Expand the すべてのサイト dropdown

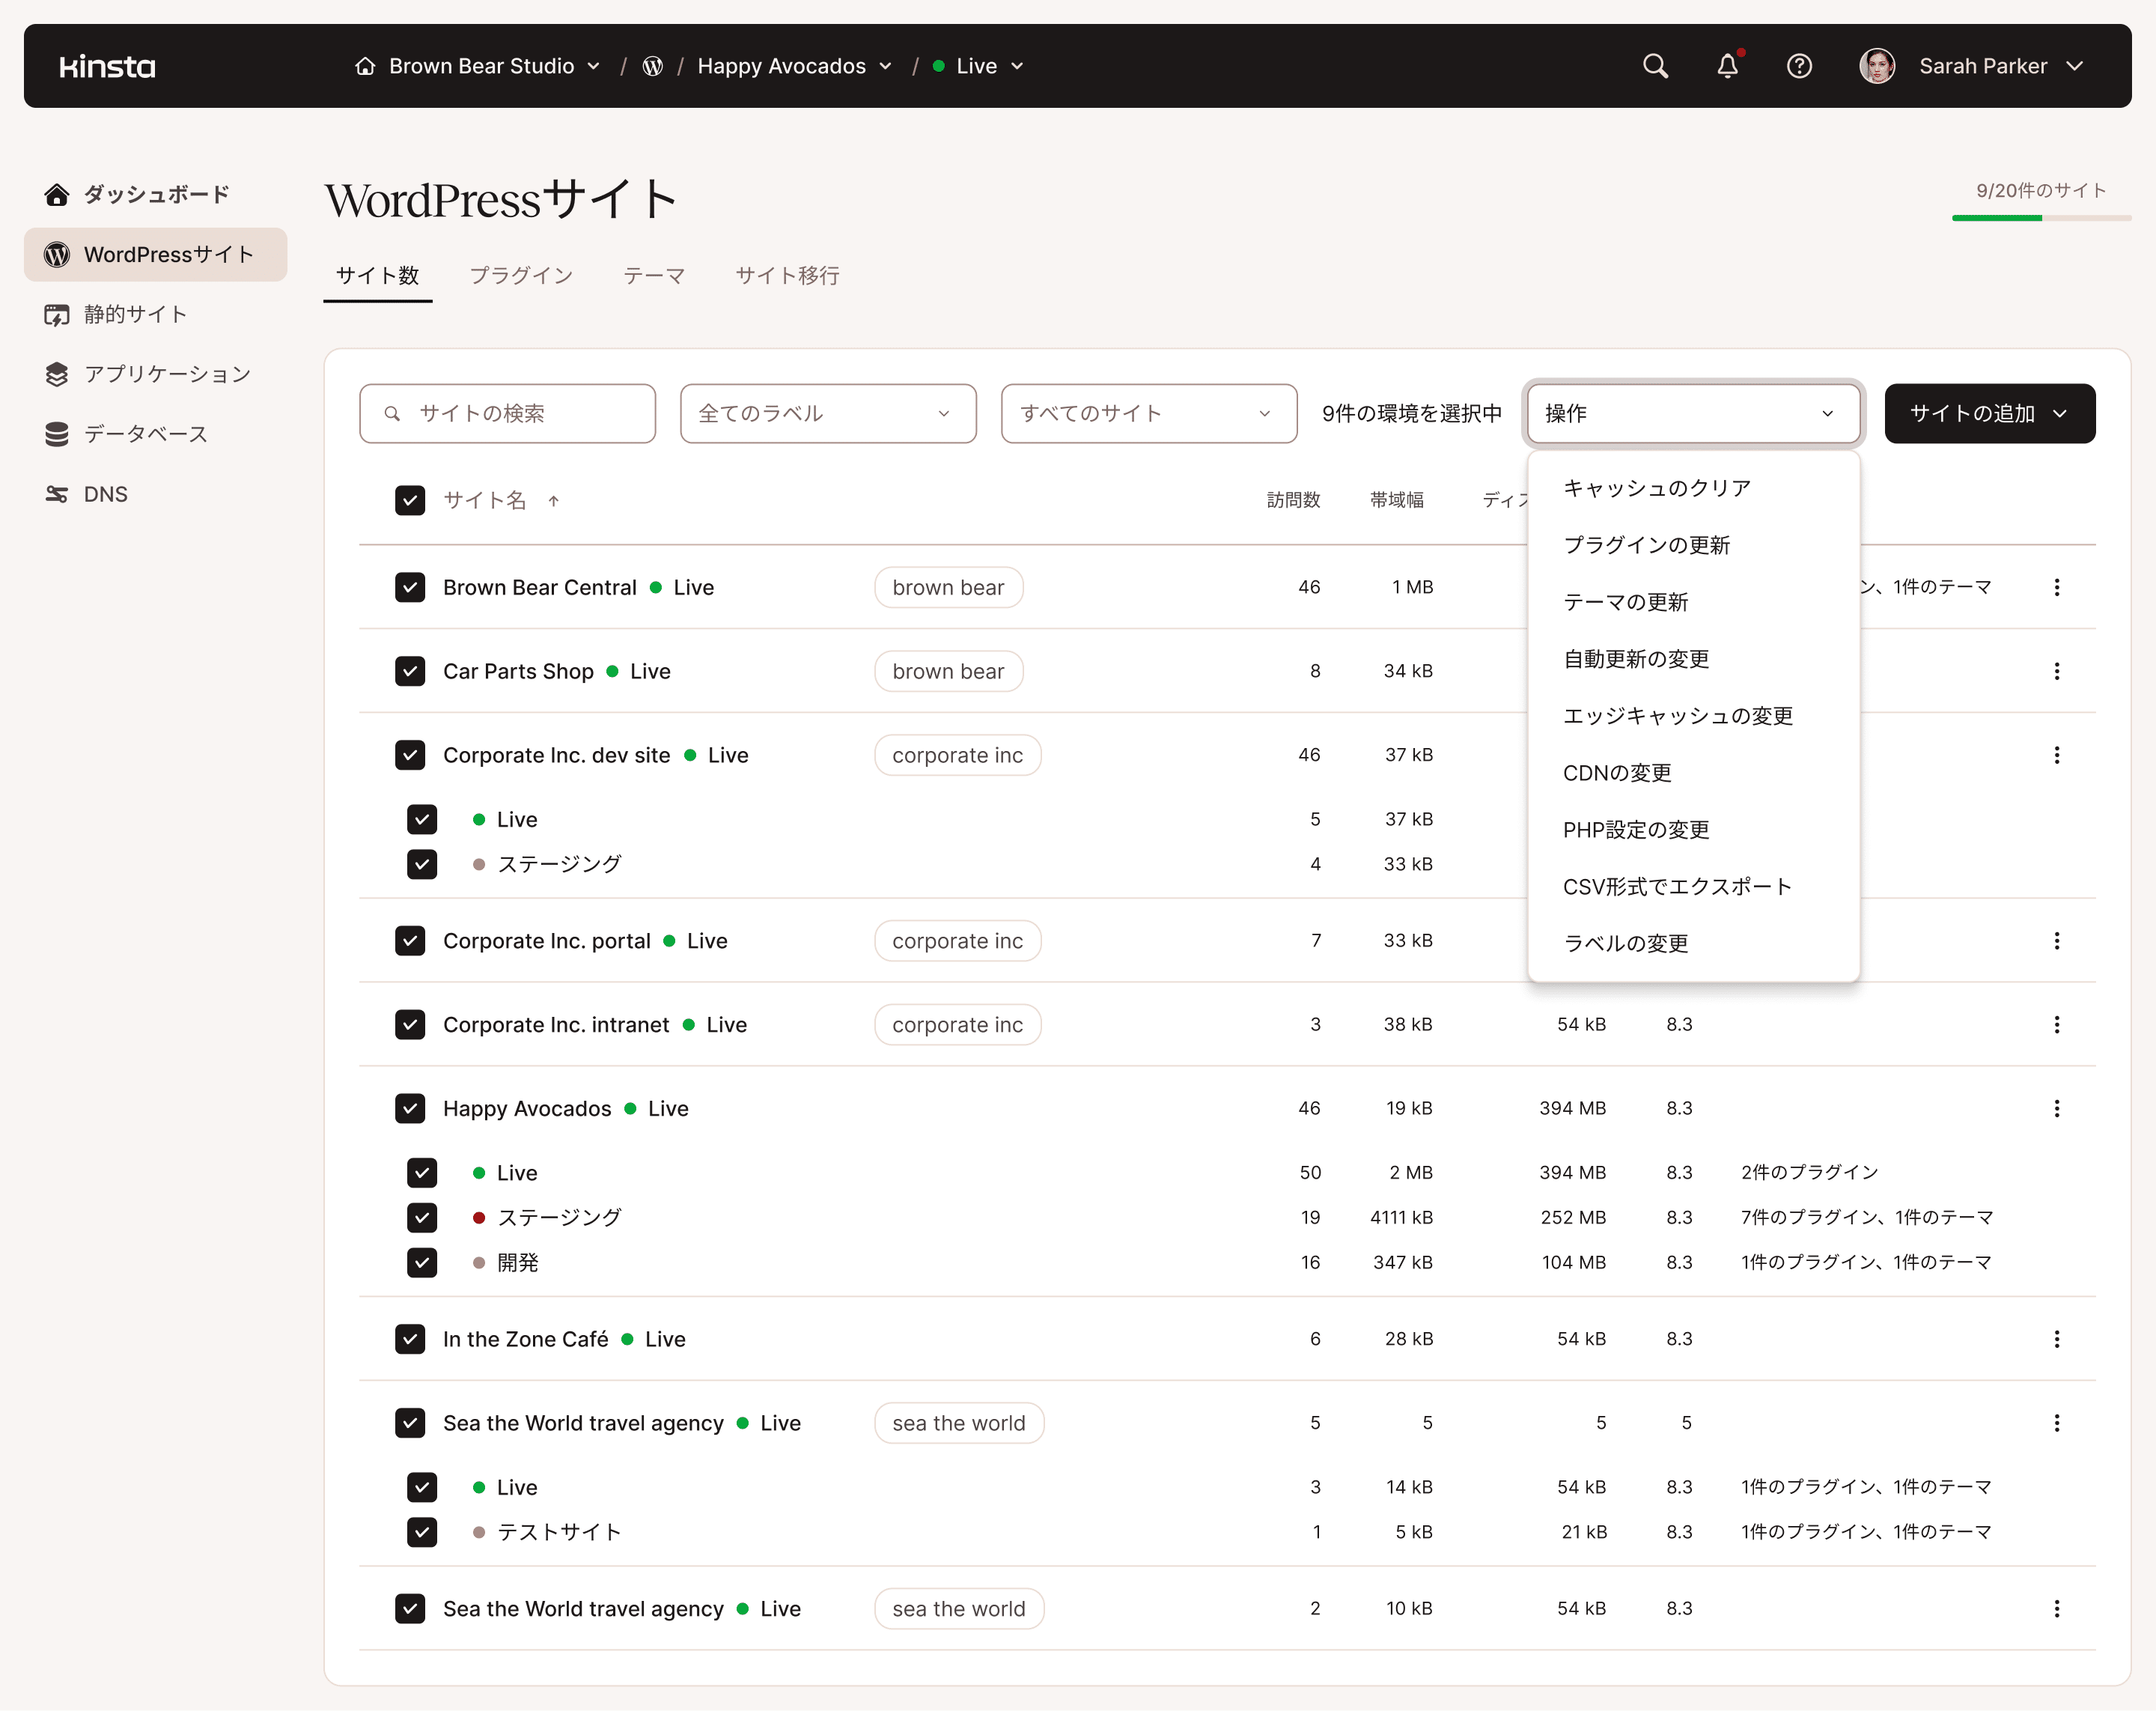click(x=1147, y=413)
